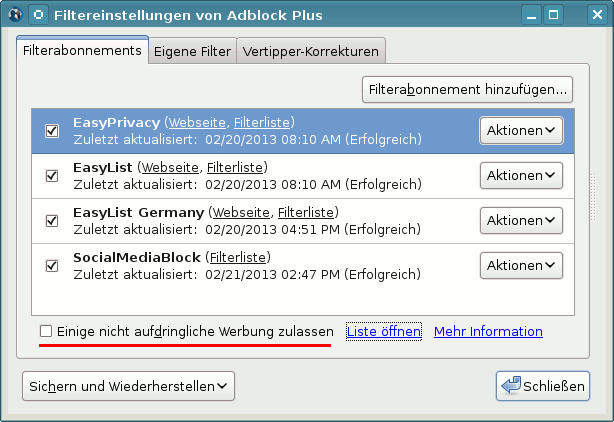Open EasyPrivacy Webseite link

point(197,123)
